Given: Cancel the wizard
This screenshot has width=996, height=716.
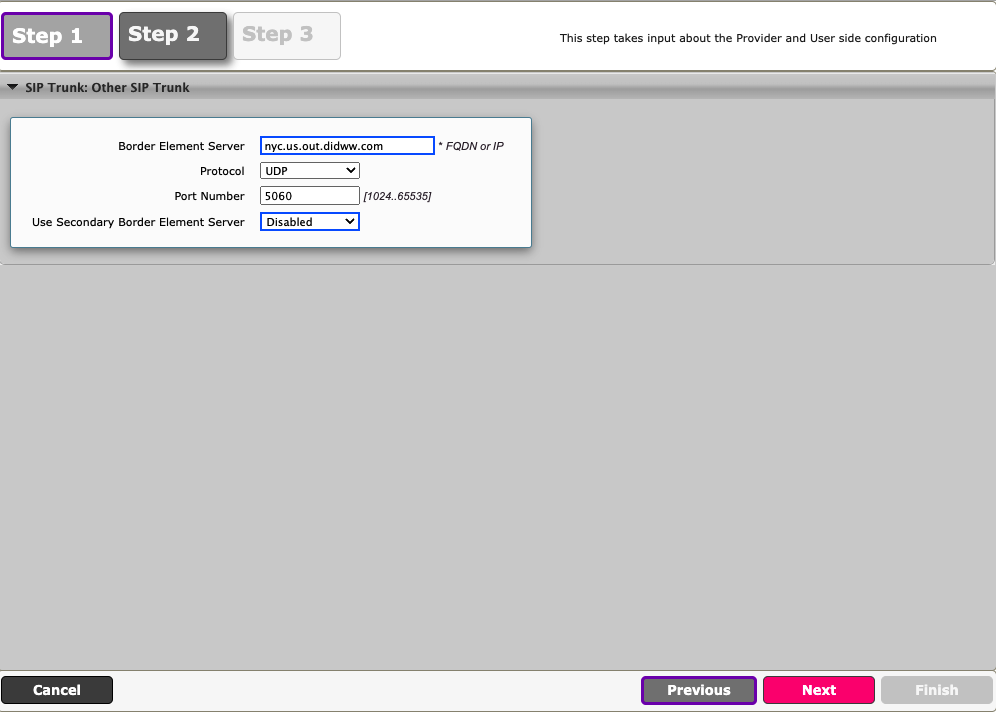Looking at the screenshot, I should (x=57, y=690).
